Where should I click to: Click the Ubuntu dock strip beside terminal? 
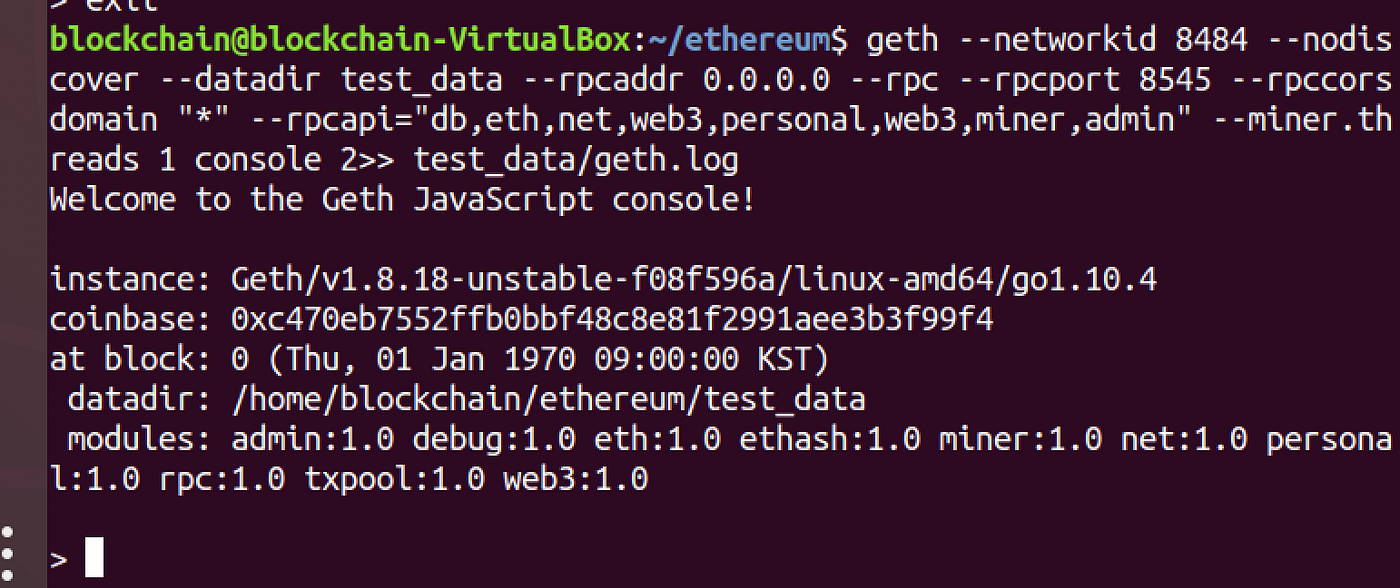22,294
